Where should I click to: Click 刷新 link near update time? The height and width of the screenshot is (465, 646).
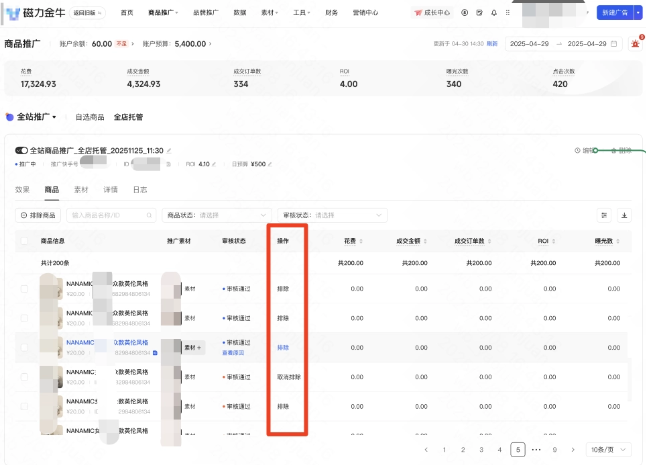point(492,44)
